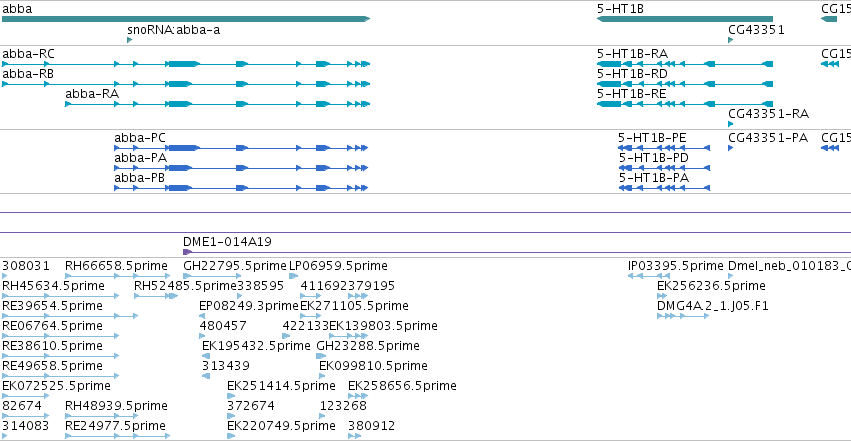This screenshot has width=851, height=441.
Task: Open the abba-RA transcript label
Action: (92, 94)
